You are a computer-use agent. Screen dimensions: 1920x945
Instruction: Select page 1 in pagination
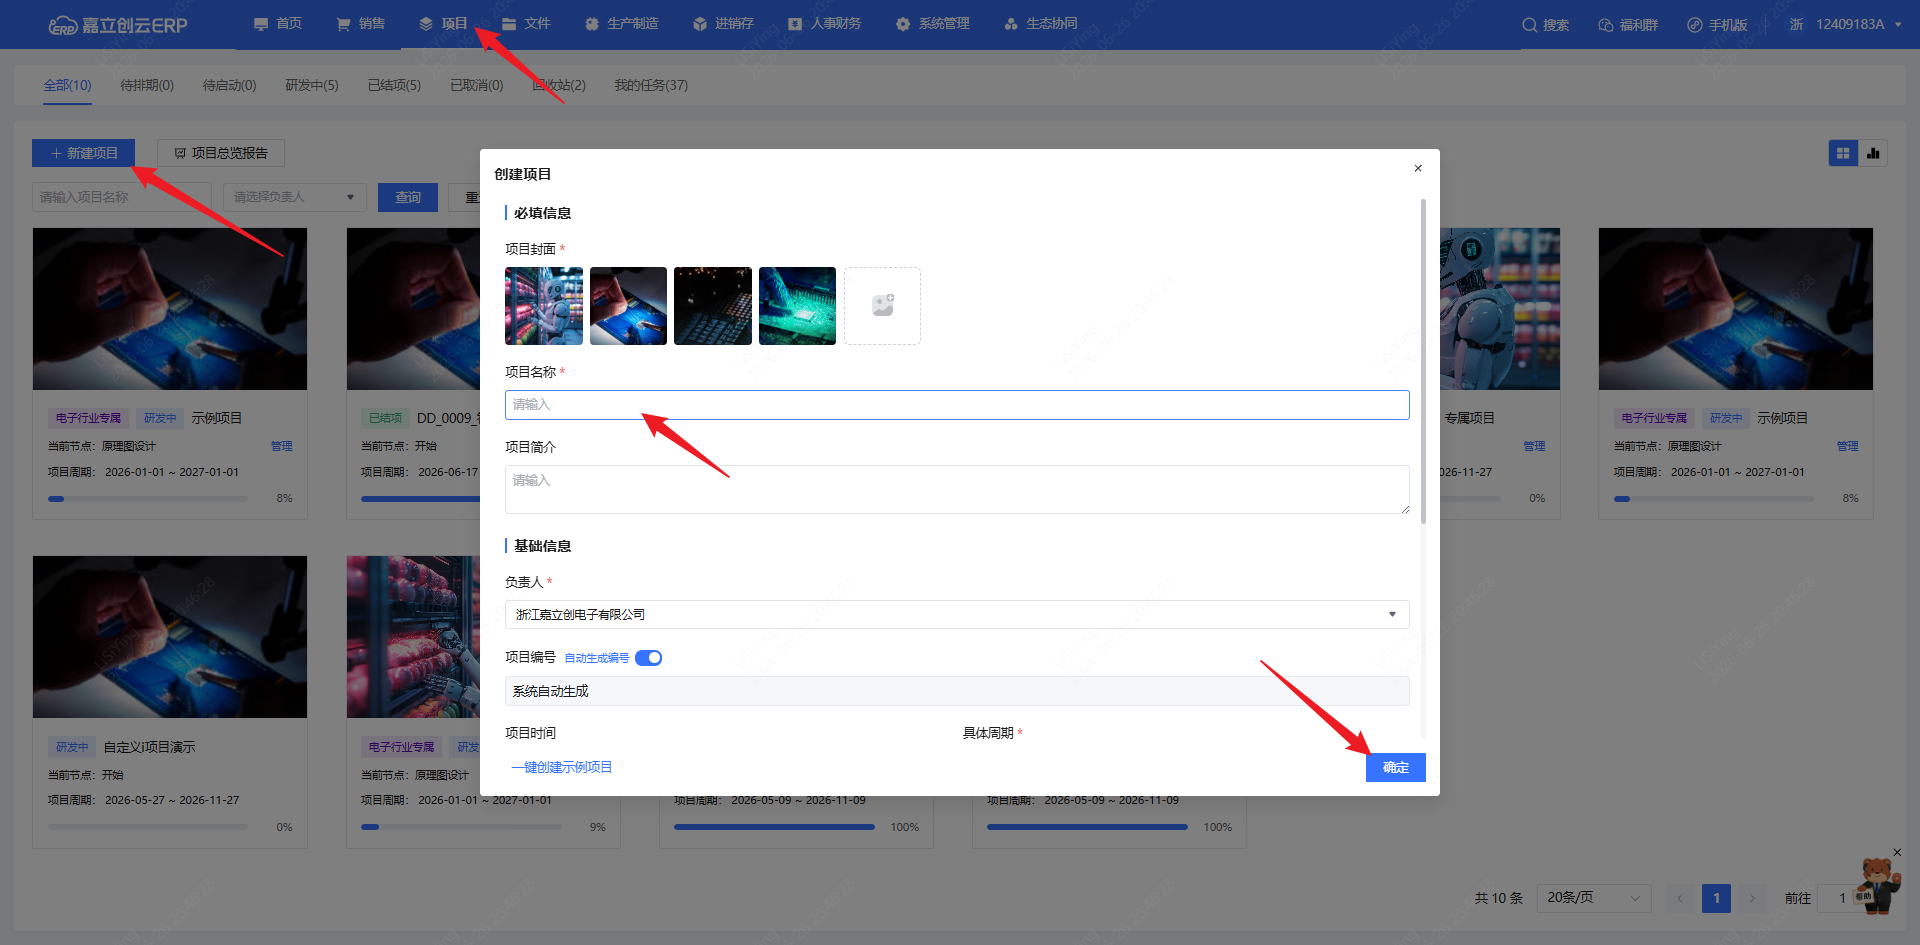pyautogui.click(x=1716, y=898)
